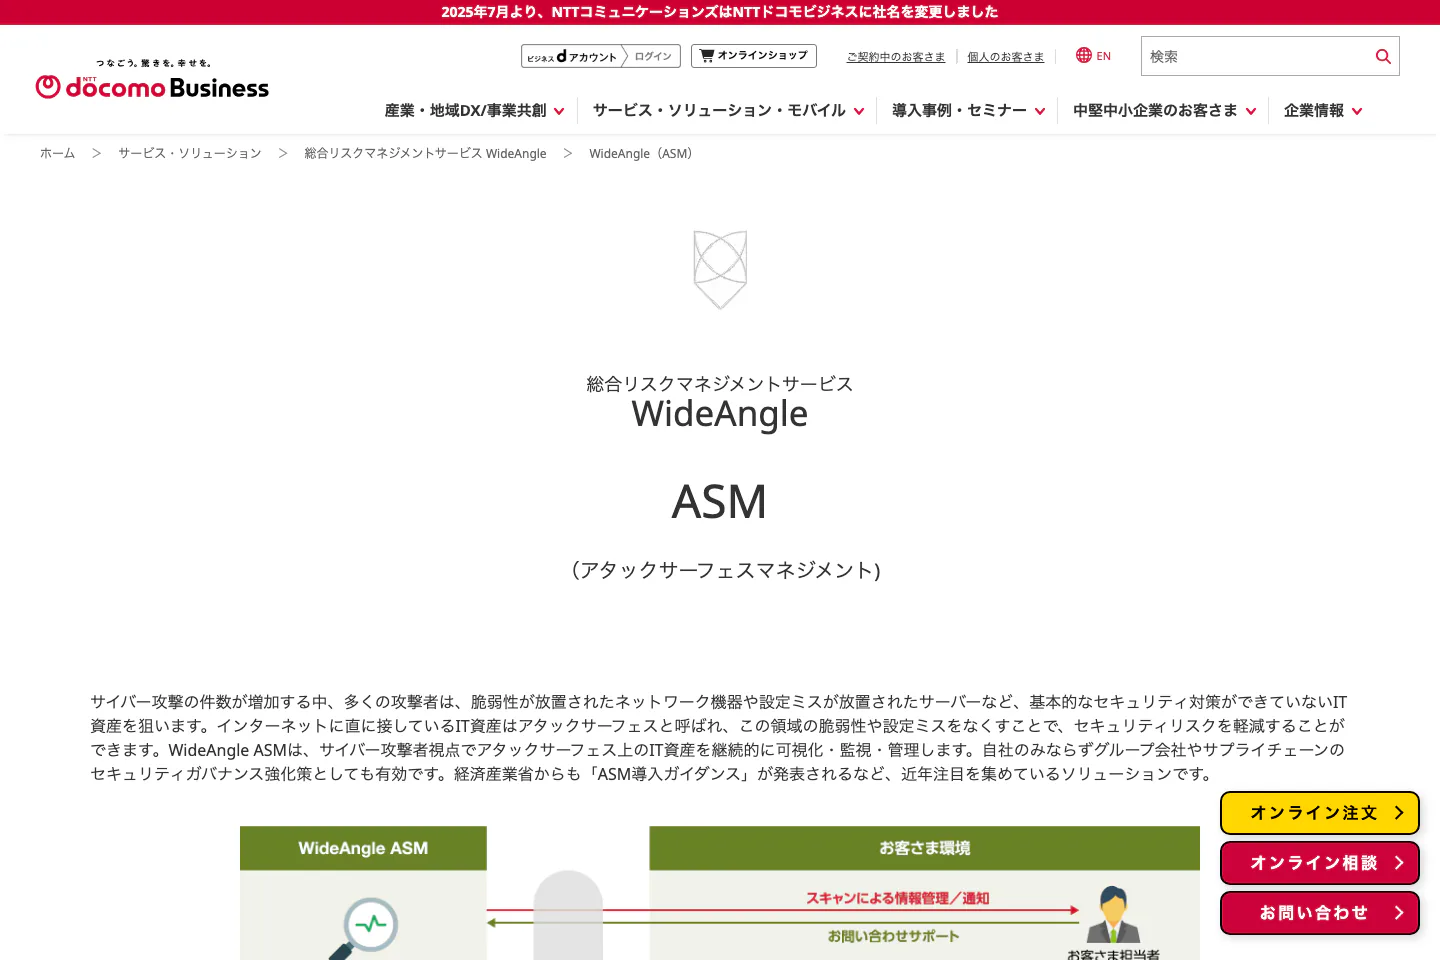1440x960 pixels.
Task: Open ご契約中のお客さま link
Action: [x=895, y=57]
